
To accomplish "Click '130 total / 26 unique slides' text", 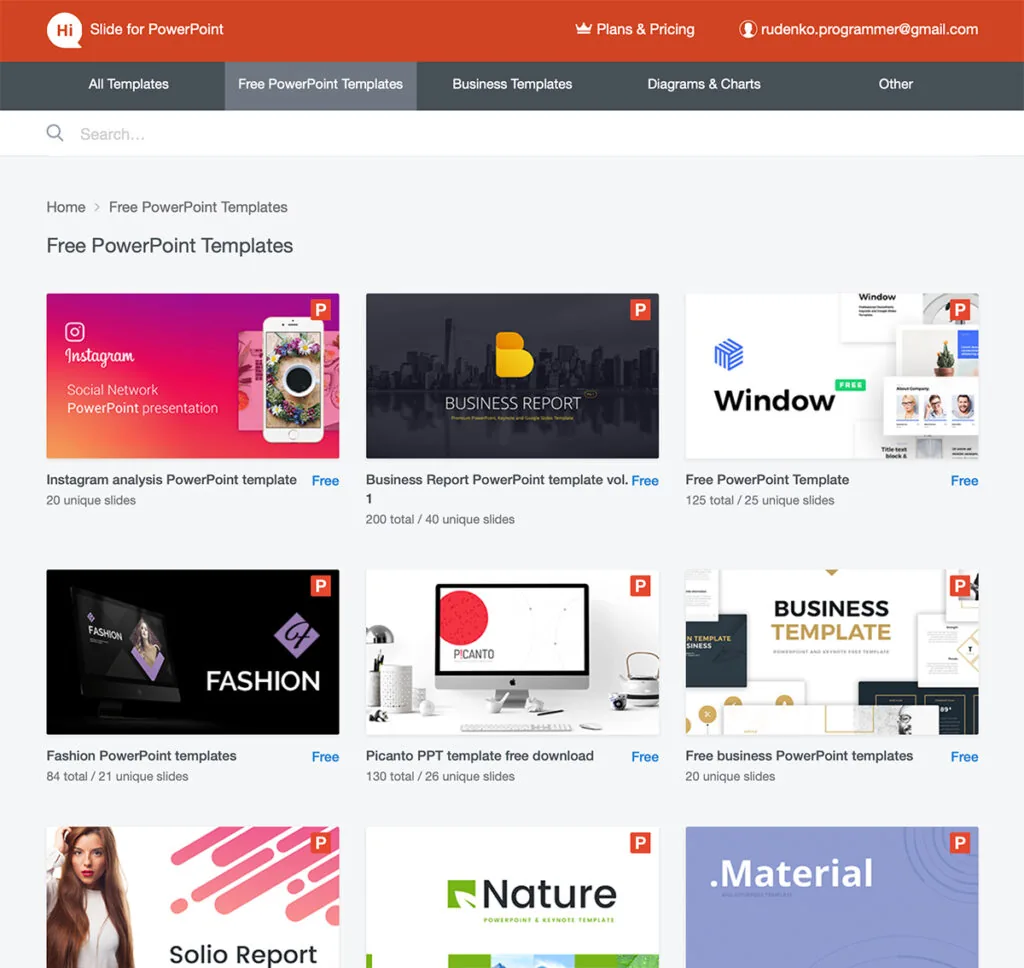I will pyautogui.click(x=440, y=777).
